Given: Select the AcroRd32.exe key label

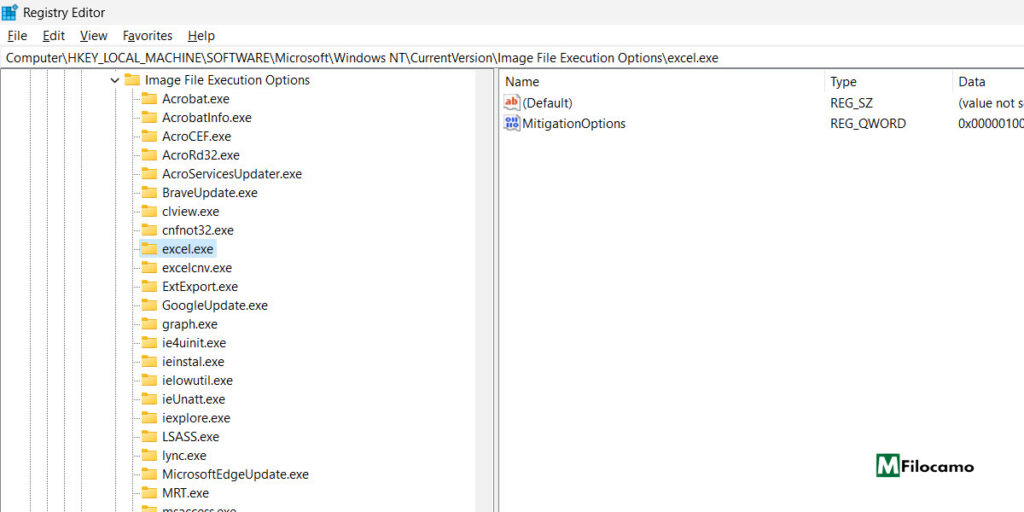Looking at the screenshot, I should 200,155.
